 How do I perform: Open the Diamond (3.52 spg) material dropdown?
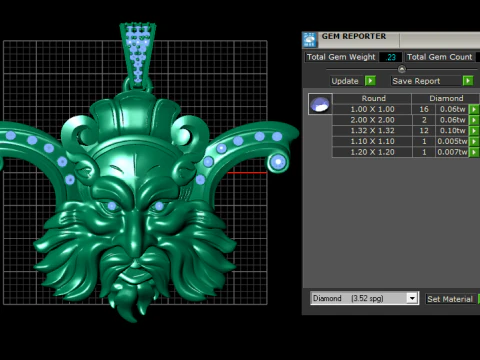click(412, 298)
